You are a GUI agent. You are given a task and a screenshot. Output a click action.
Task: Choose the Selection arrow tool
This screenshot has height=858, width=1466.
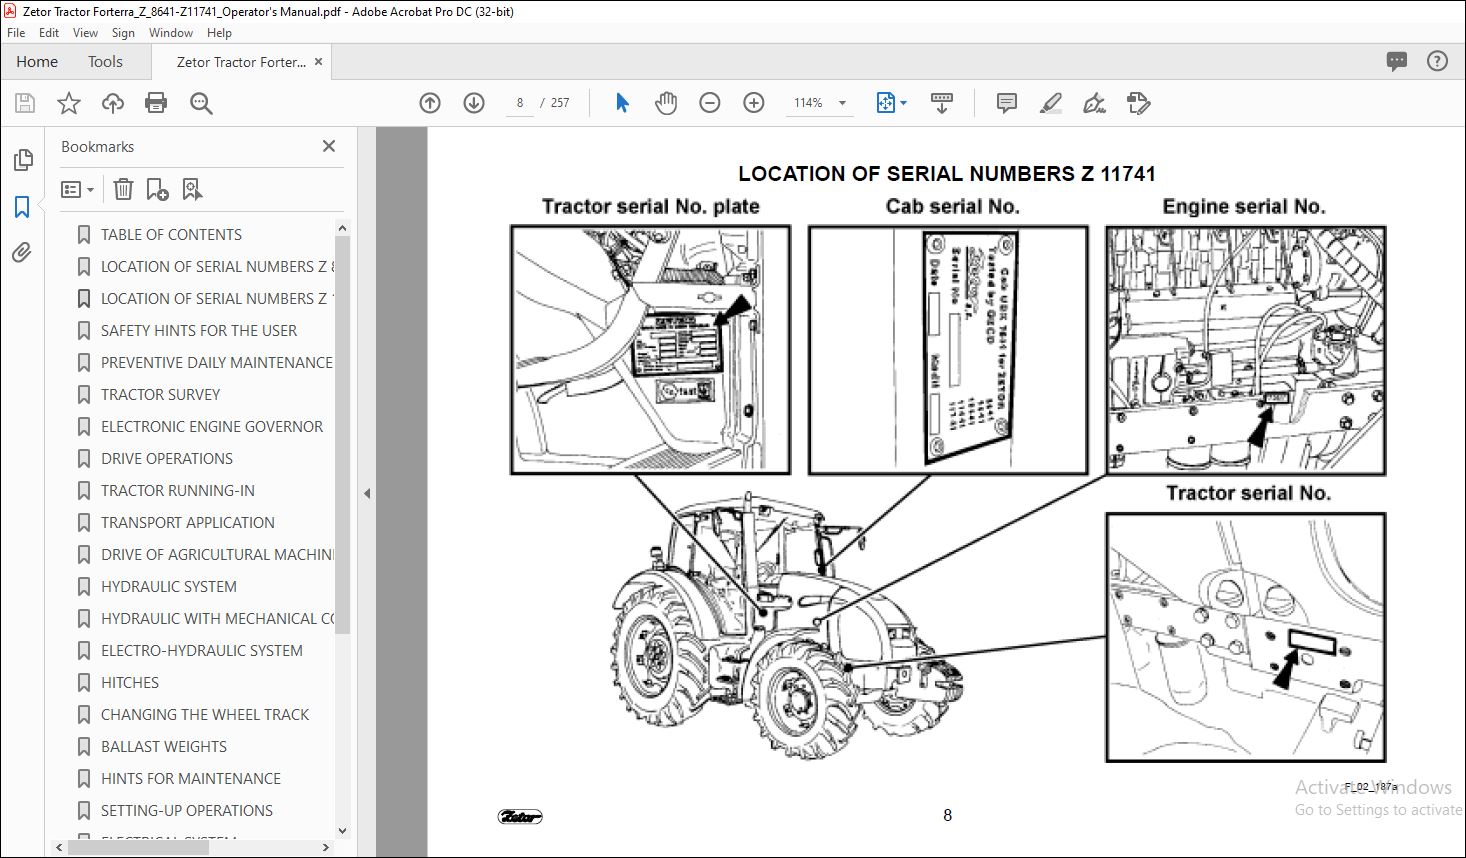click(x=622, y=103)
